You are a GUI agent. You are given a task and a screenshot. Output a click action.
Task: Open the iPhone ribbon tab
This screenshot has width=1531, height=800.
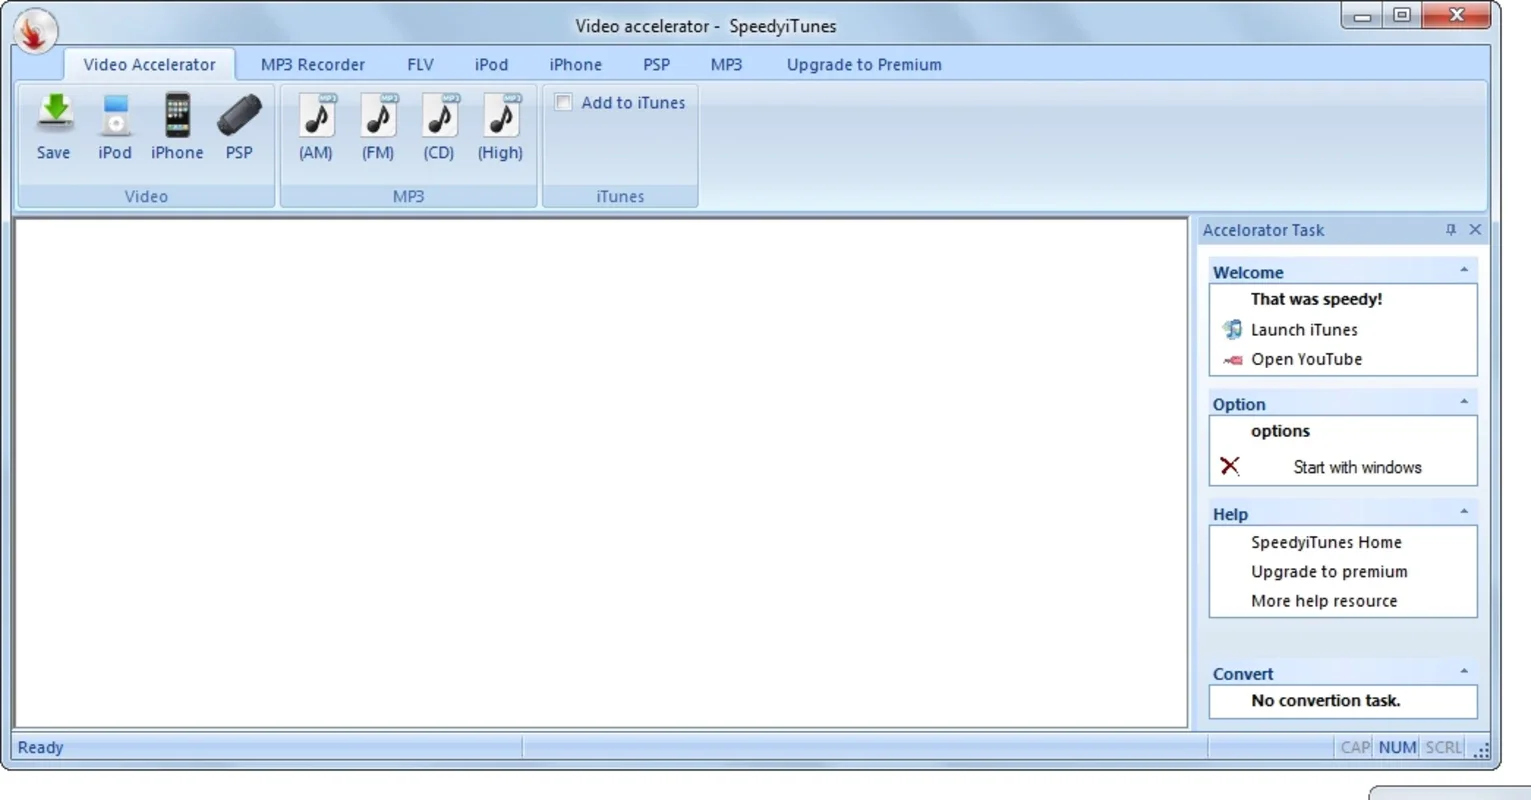[x=575, y=64]
